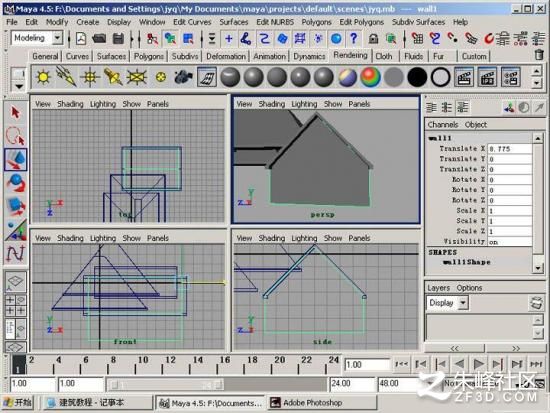Click the trash can shelf icon
The width and height of the screenshot is (550, 413).
pos(538,54)
